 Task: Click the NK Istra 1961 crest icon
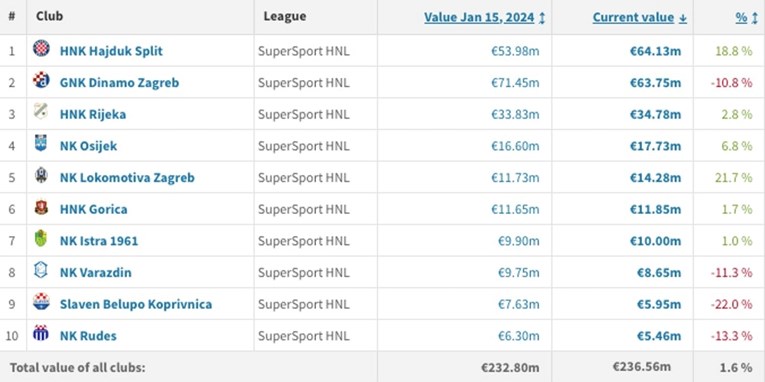click(41, 239)
